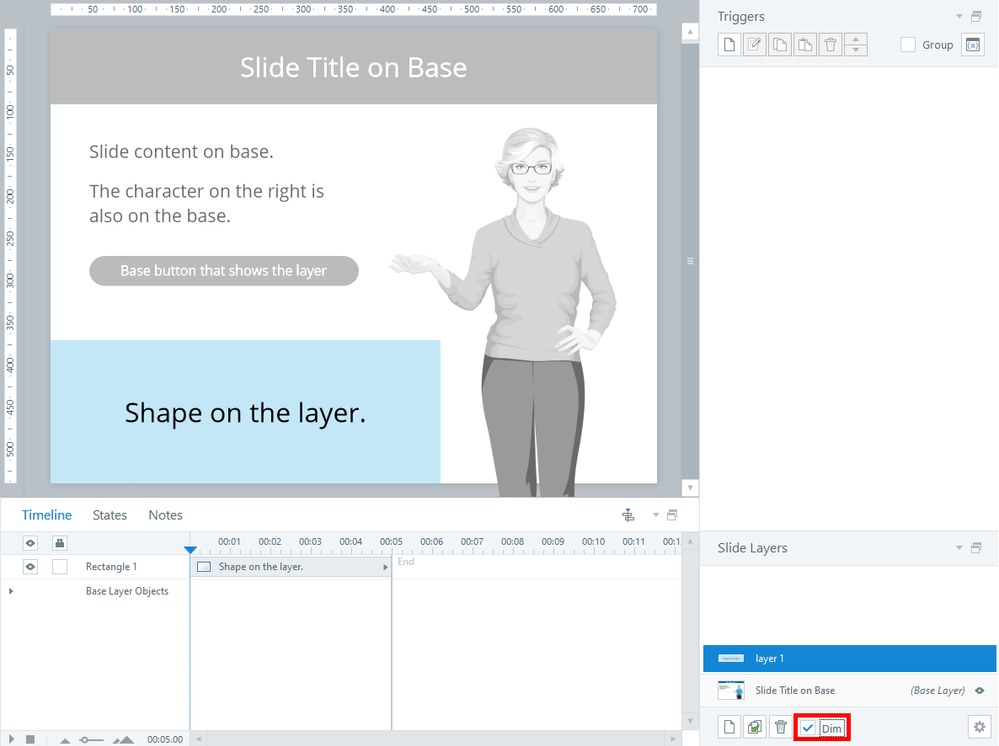
Task: Open timeline panel dropdown arrow
Action: click(x=656, y=515)
